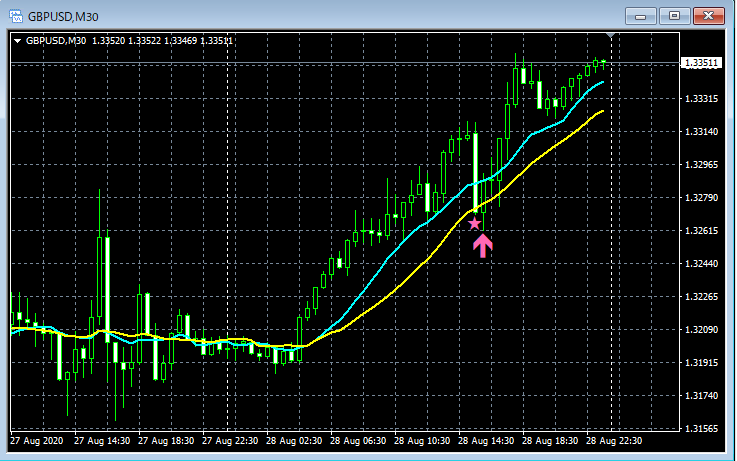This screenshot has height=461, width=737.
Task: Click time axis label 27 Aug 22:30
Action: 230,441
